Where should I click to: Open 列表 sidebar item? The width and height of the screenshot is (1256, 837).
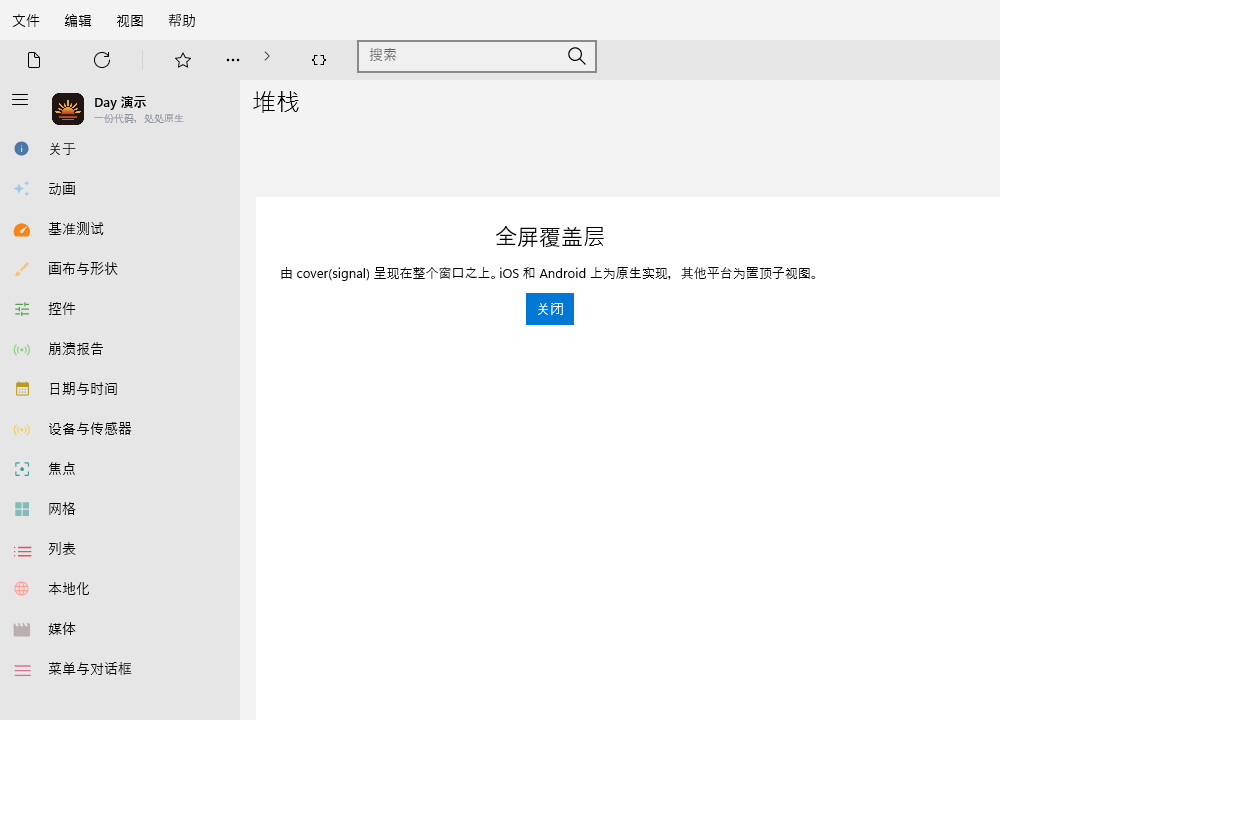120,549
